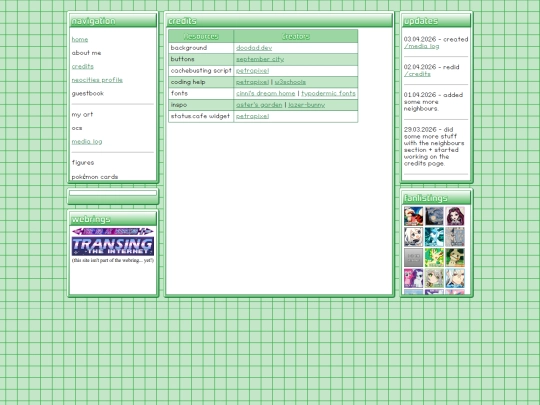Click the credits panel heading
This screenshot has height=405, width=540.
279,21
